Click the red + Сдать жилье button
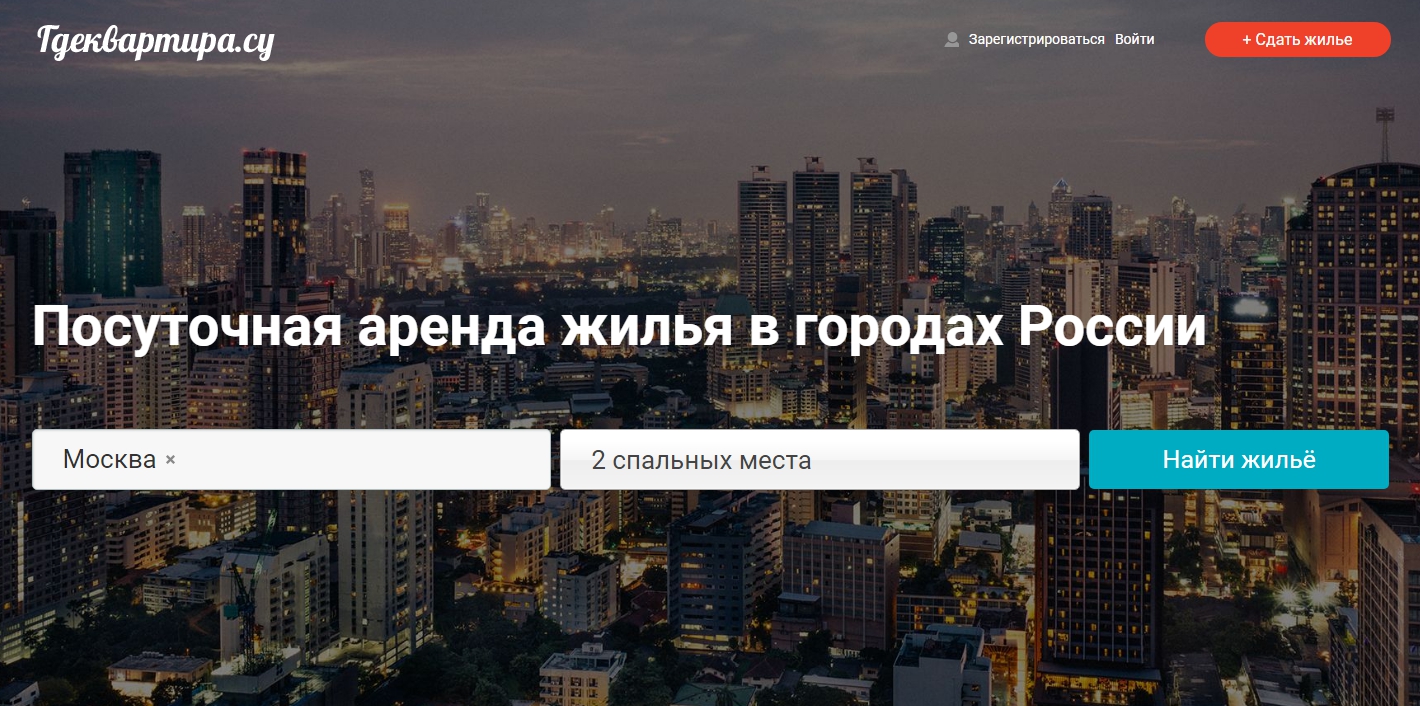Screen dimensions: 1420x706 [x=1297, y=40]
